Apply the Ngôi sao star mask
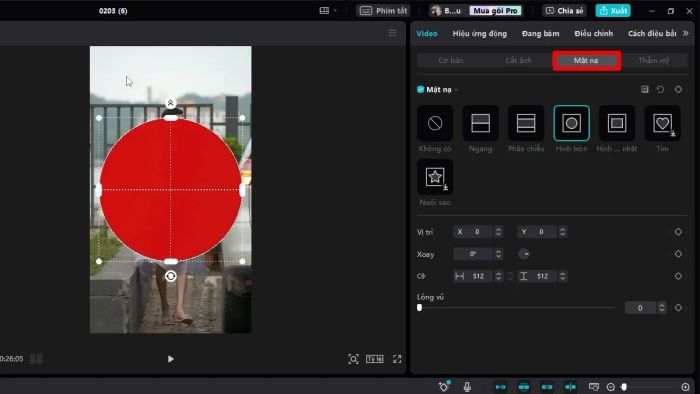The image size is (700, 394). click(x=435, y=177)
